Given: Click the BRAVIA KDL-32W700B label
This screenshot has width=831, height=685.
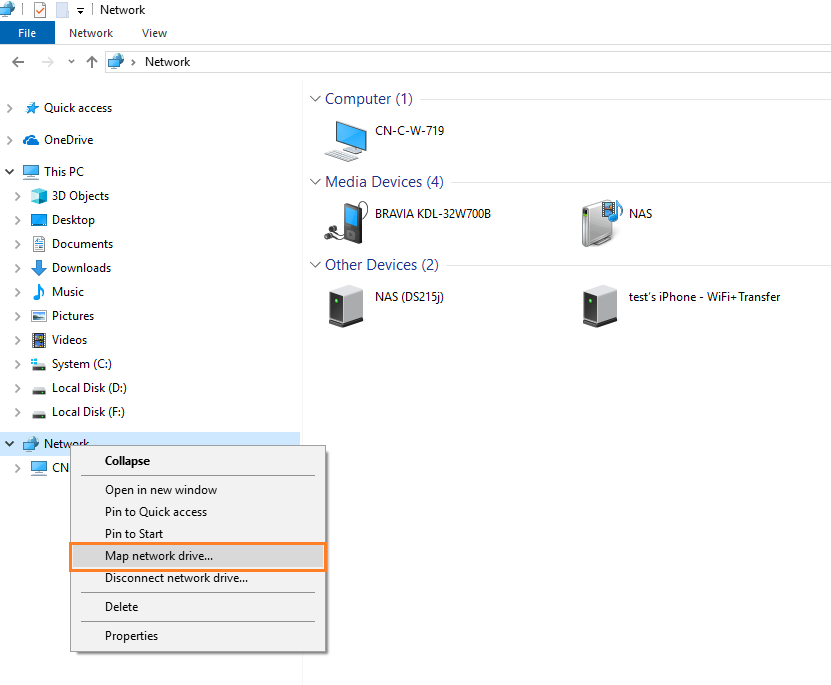Looking at the screenshot, I should coord(432,213).
